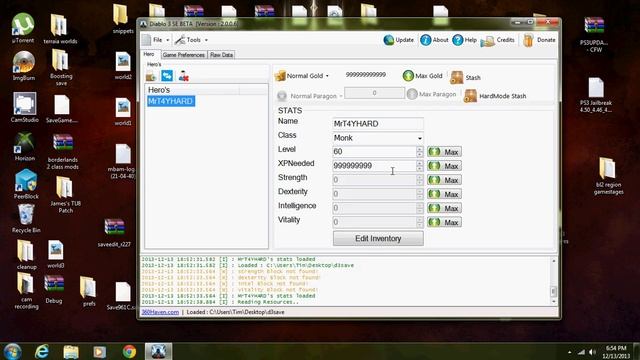Open Horizon desktop shortcut
The image size is (640, 360).
coord(24,147)
